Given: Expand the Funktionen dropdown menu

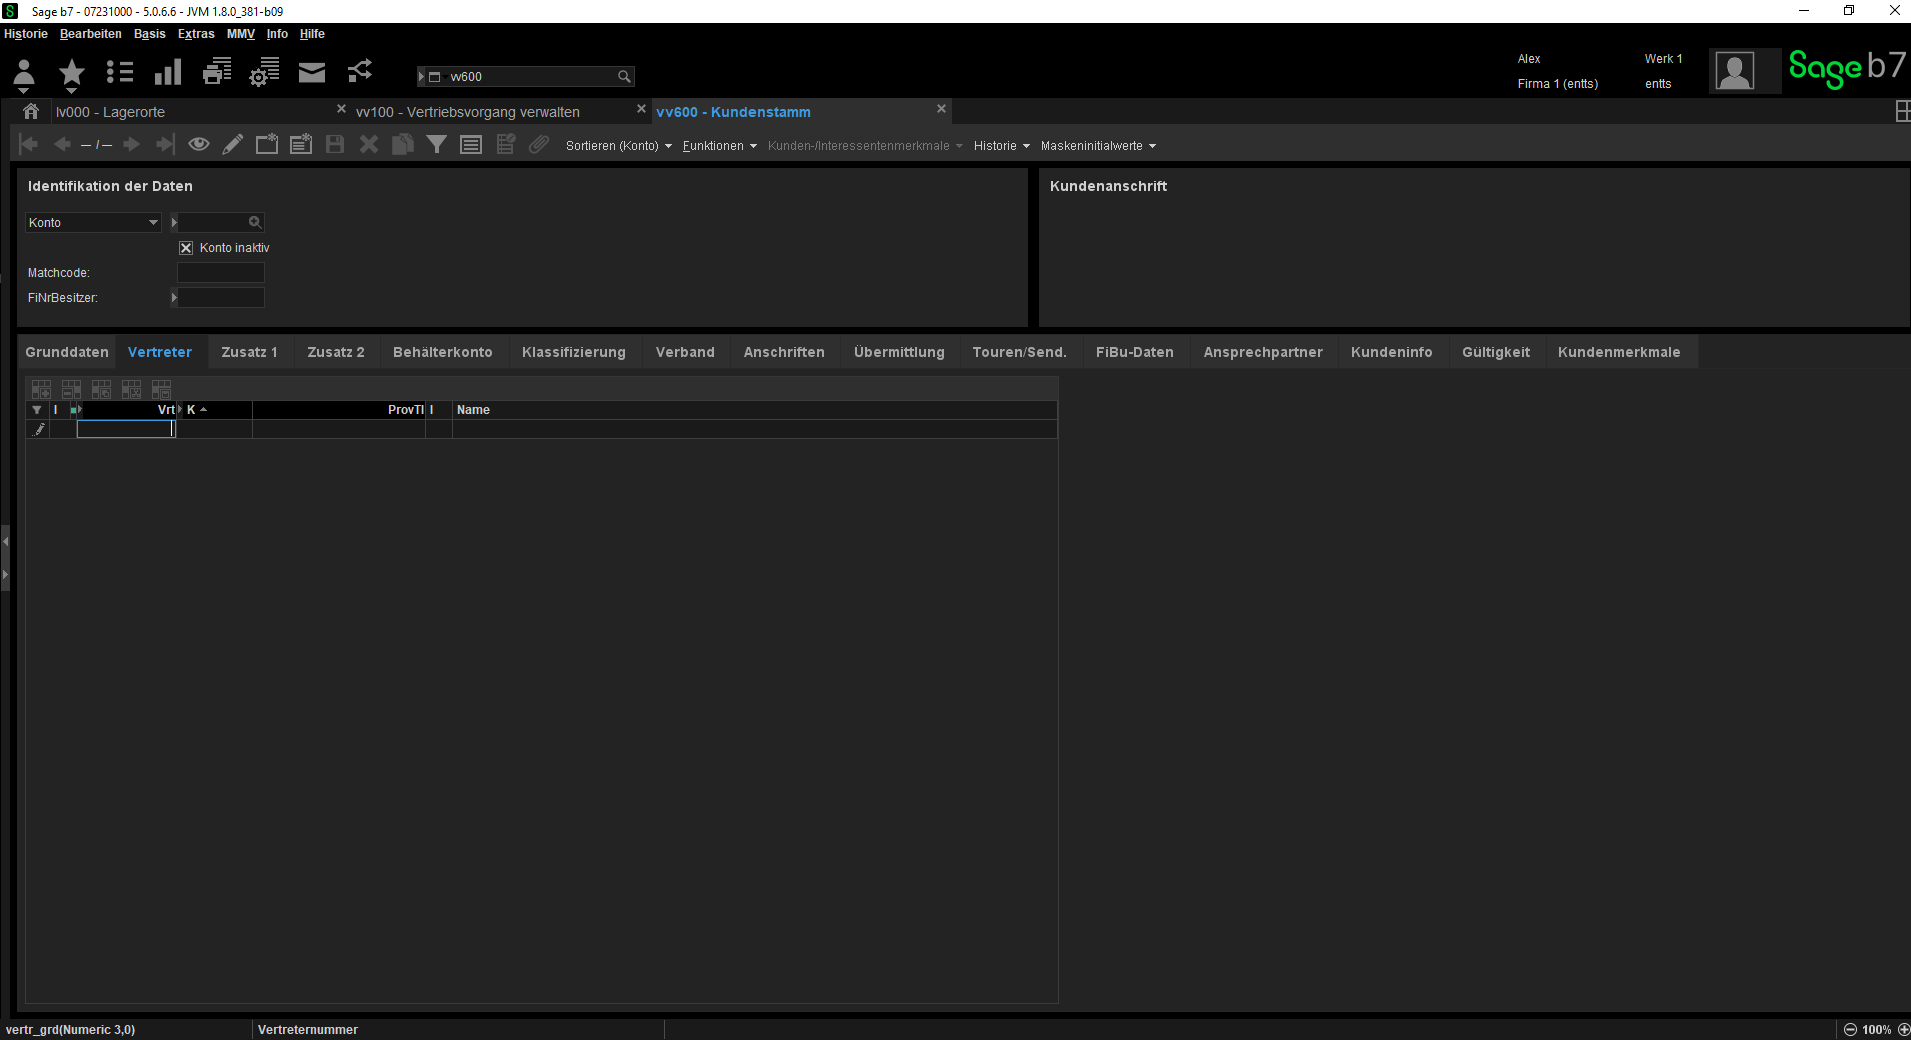Looking at the screenshot, I should pos(719,146).
